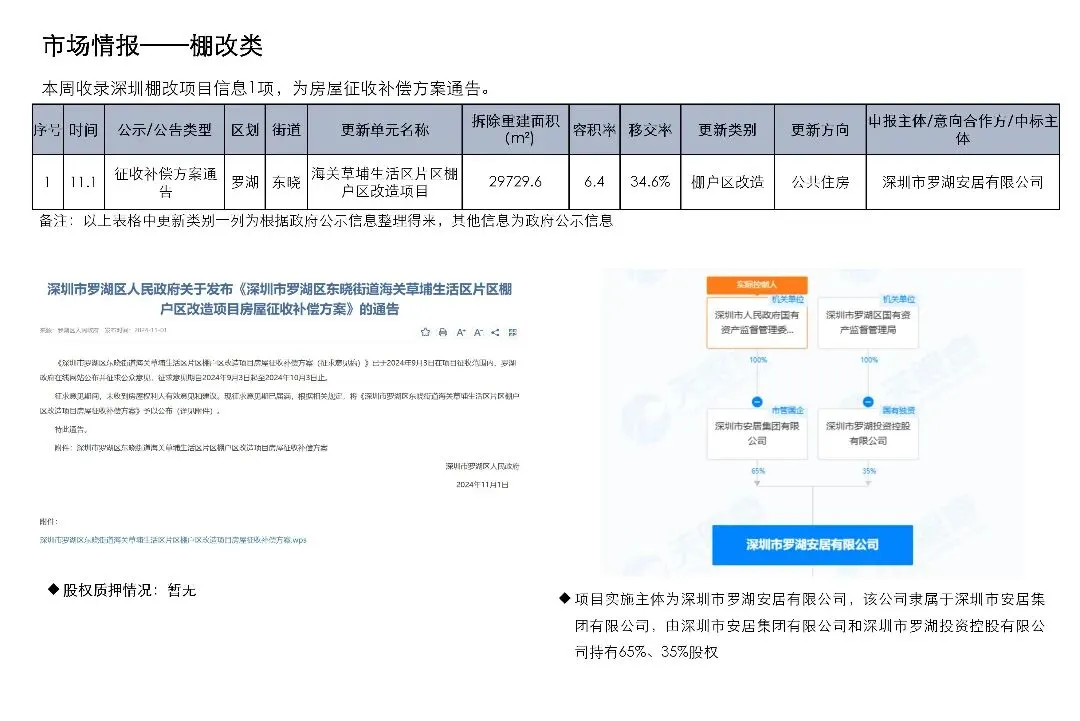Click the table header 容积率
This screenshot has height=721, width=1080.
594,129
